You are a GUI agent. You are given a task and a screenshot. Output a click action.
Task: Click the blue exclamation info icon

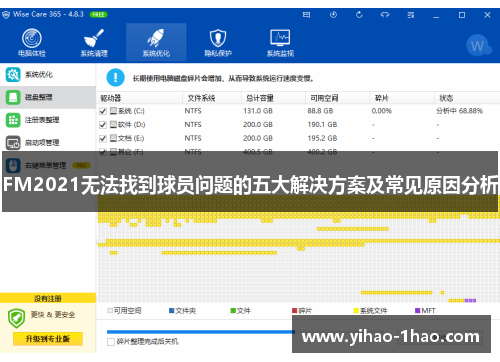(116, 77)
